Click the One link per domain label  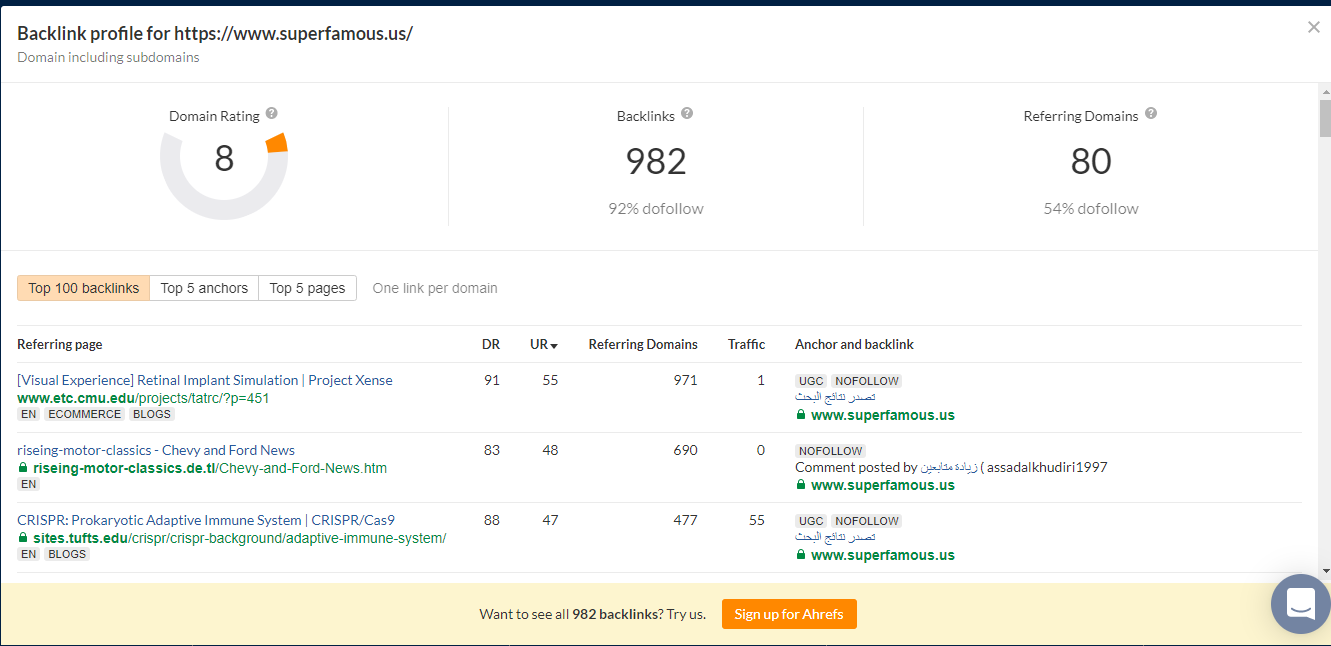[x=435, y=288]
